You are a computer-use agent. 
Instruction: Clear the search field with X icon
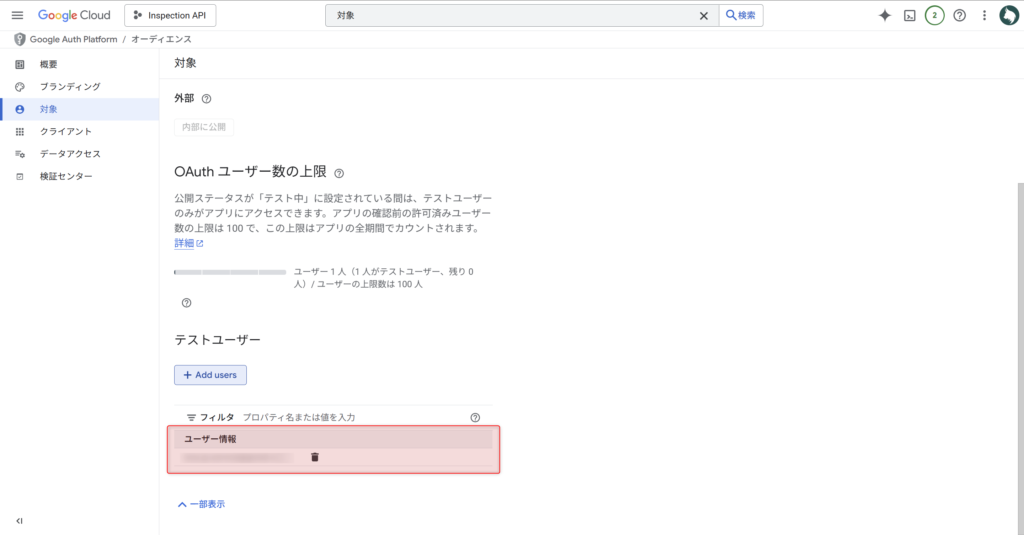click(703, 16)
